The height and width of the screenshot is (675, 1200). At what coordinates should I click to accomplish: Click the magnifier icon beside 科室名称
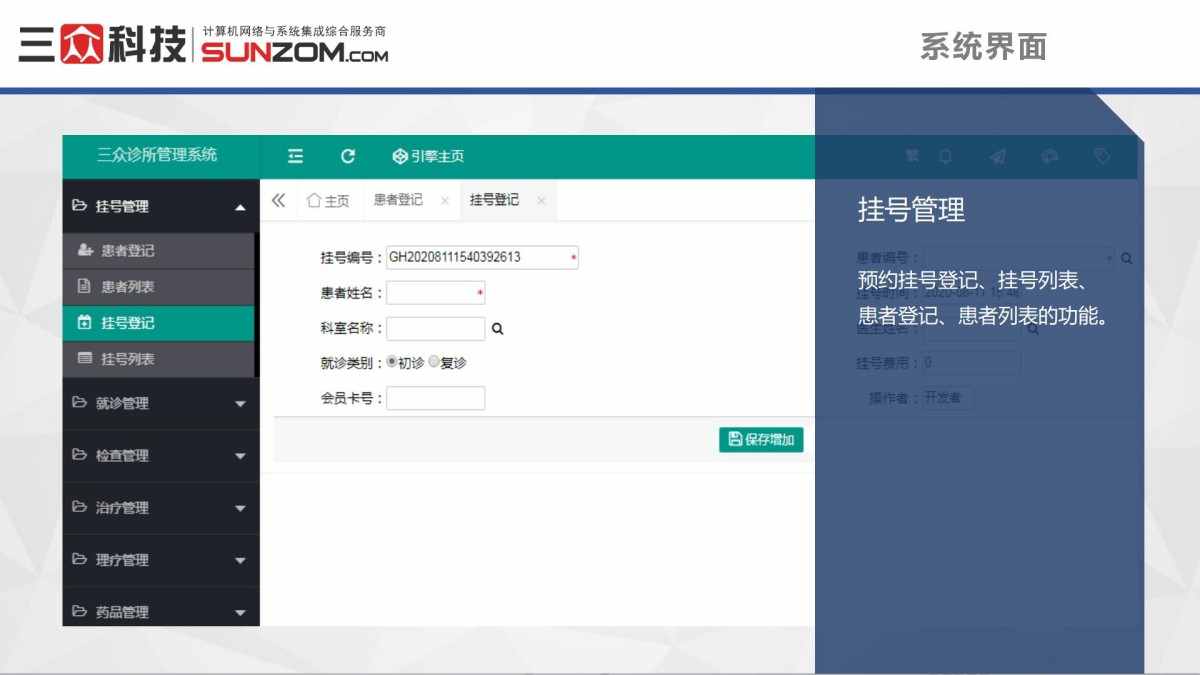click(497, 327)
